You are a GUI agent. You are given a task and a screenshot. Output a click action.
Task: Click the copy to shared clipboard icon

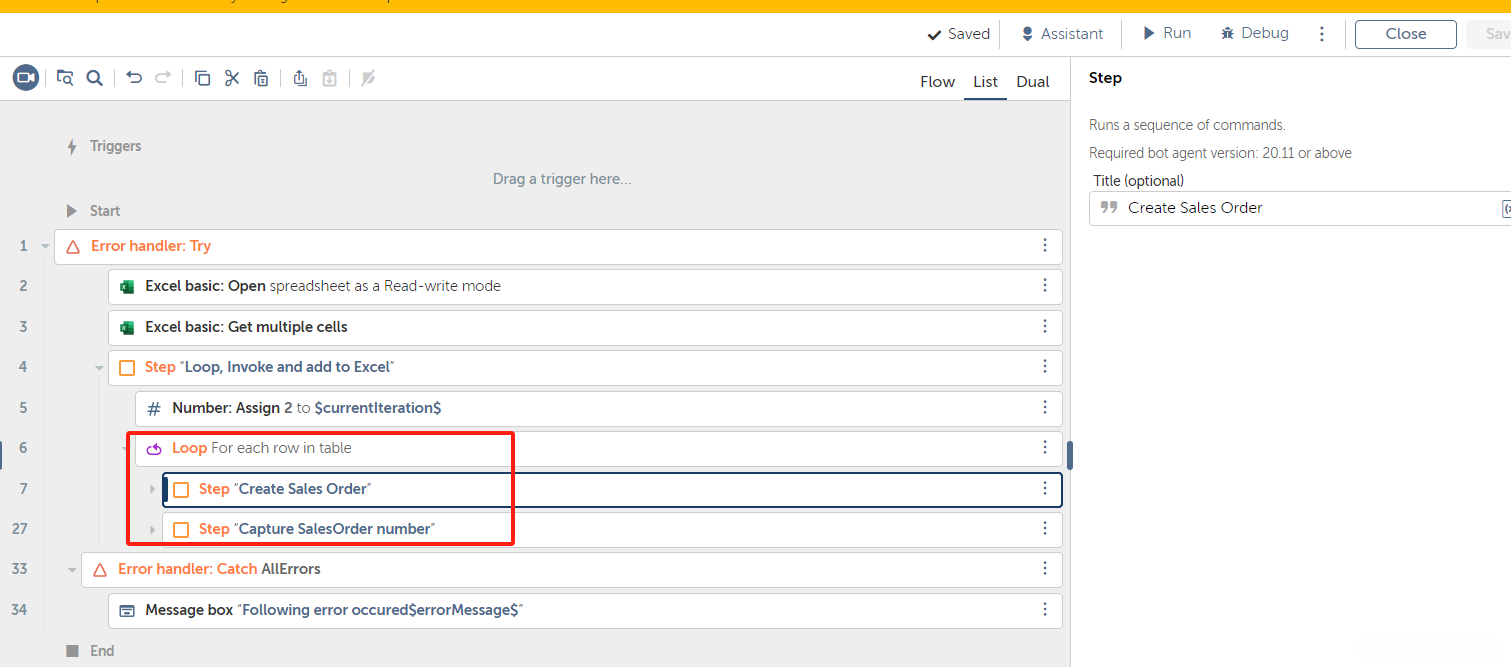(300, 78)
